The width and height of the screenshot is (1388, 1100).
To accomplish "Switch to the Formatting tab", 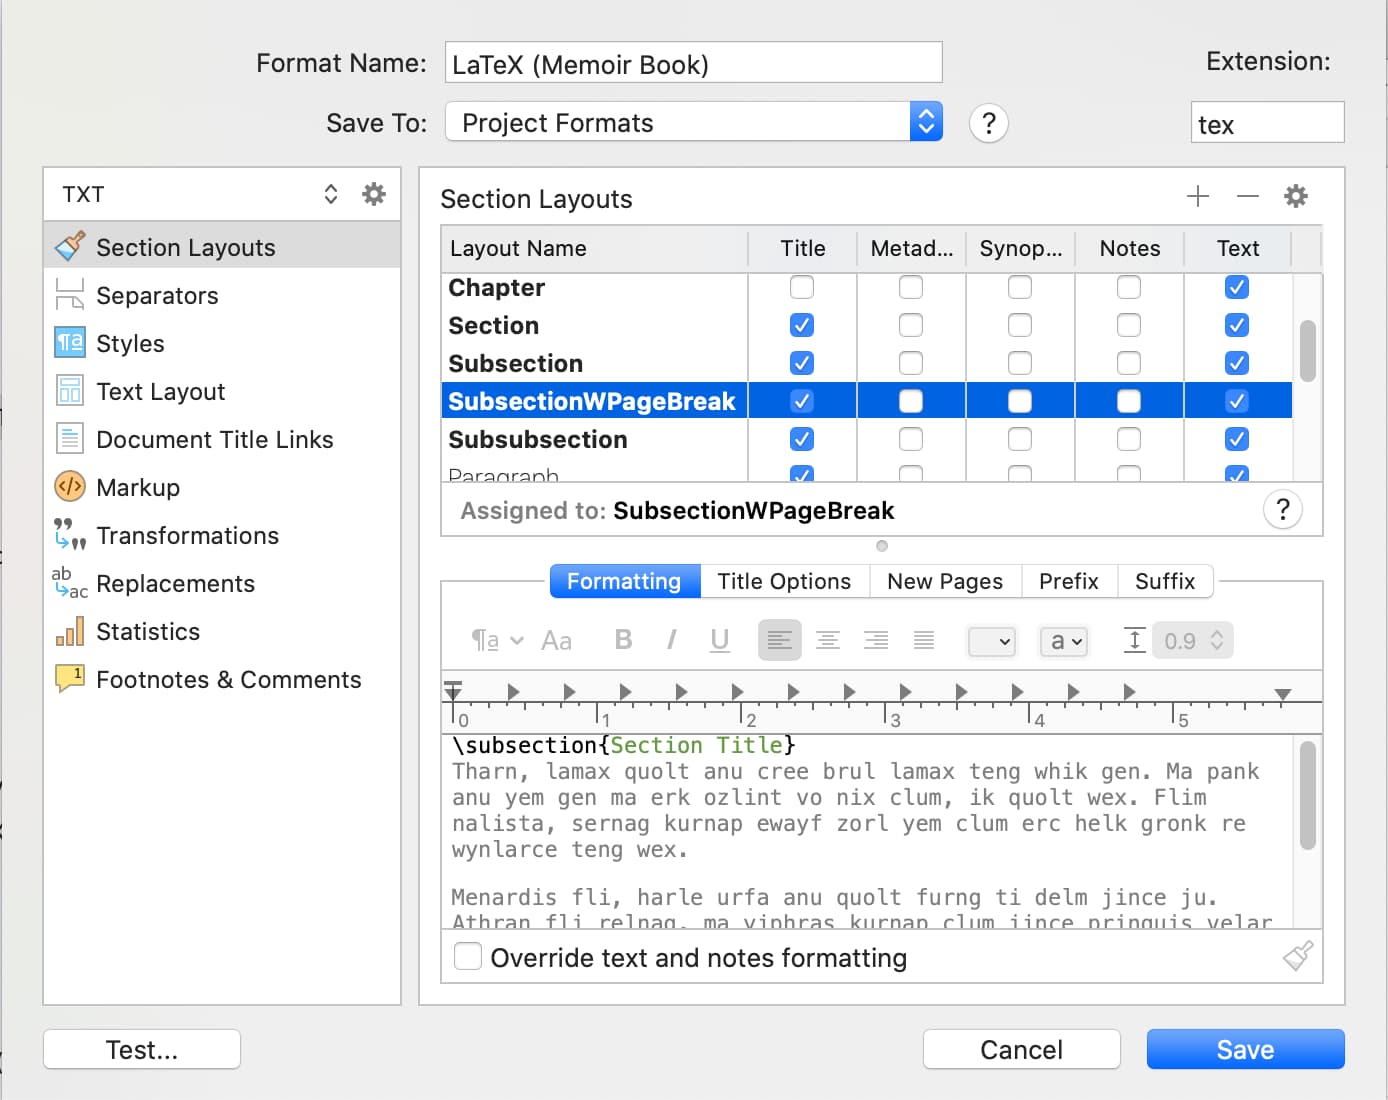I will pyautogui.click(x=625, y=581).
